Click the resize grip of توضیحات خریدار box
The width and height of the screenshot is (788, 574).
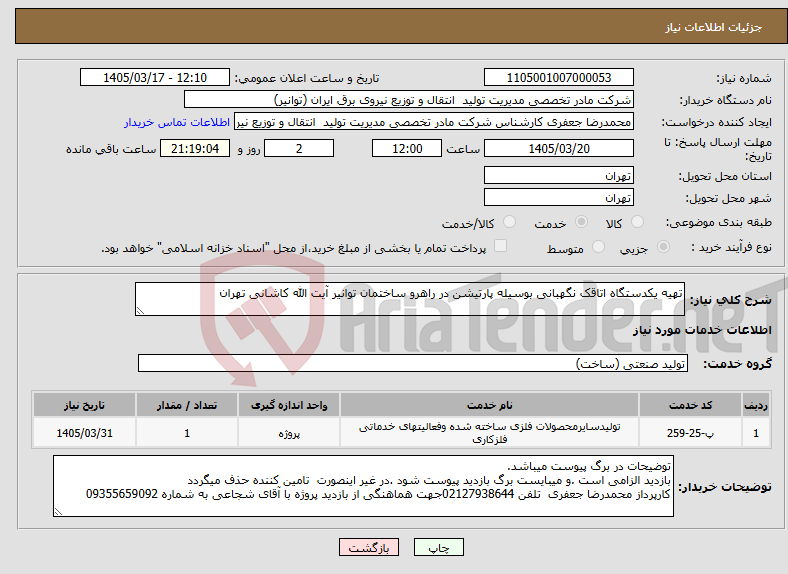click(58, 511)
